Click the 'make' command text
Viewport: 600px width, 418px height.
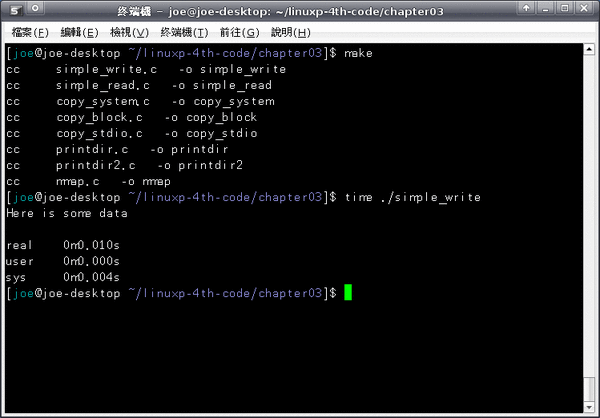click(x=358, y=53)
